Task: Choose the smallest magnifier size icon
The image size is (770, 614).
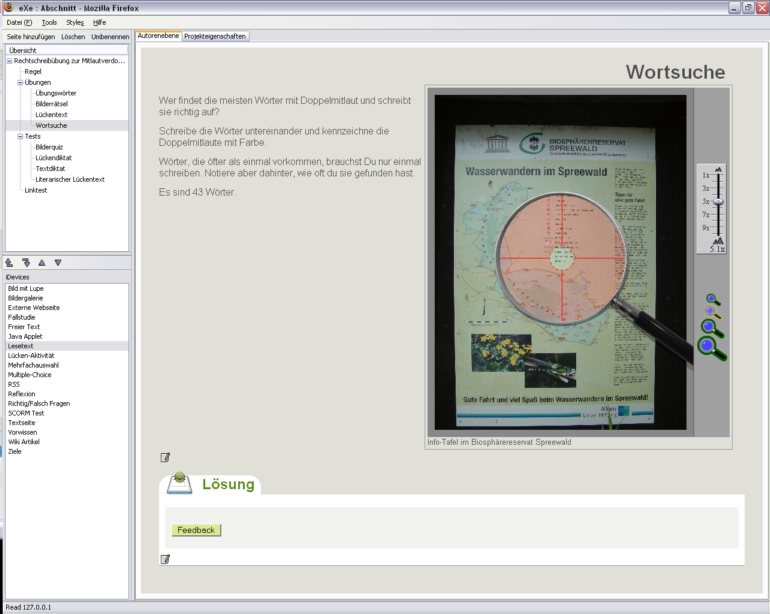Action: pyautogui.click(x=713, y=299)
